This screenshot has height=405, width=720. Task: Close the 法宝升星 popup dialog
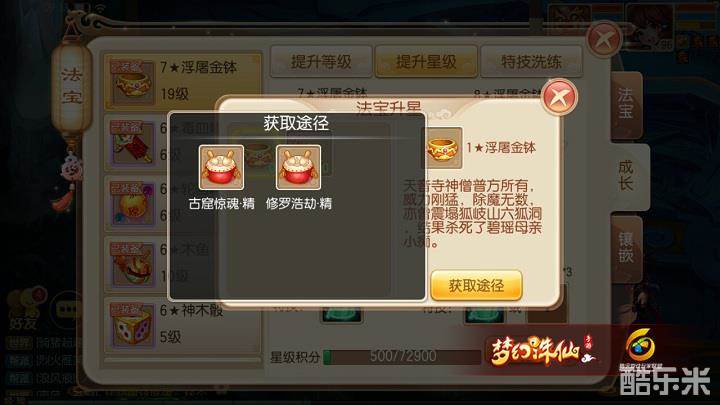559,97
